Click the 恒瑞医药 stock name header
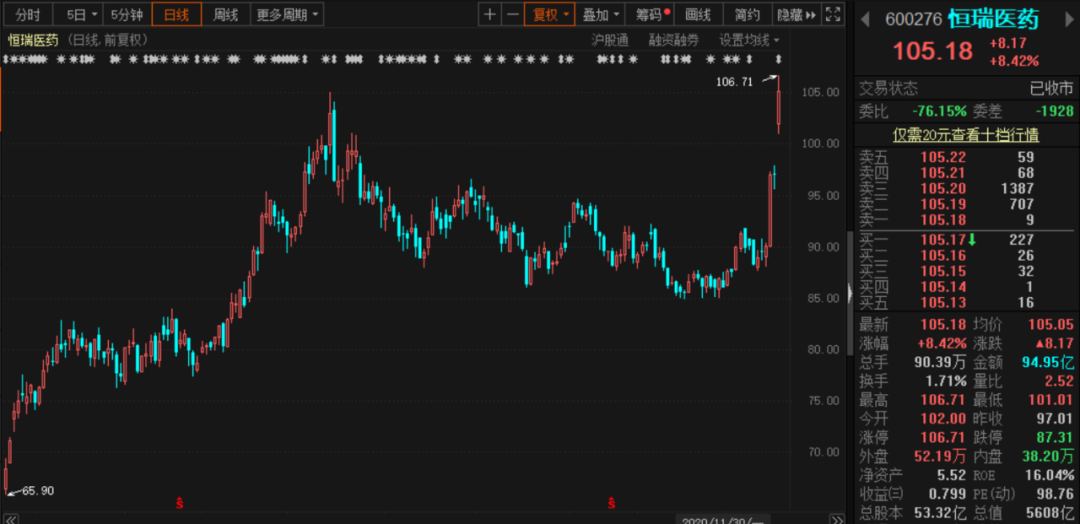Viewport: 1080px width, 524px height. tap(993, 19)
